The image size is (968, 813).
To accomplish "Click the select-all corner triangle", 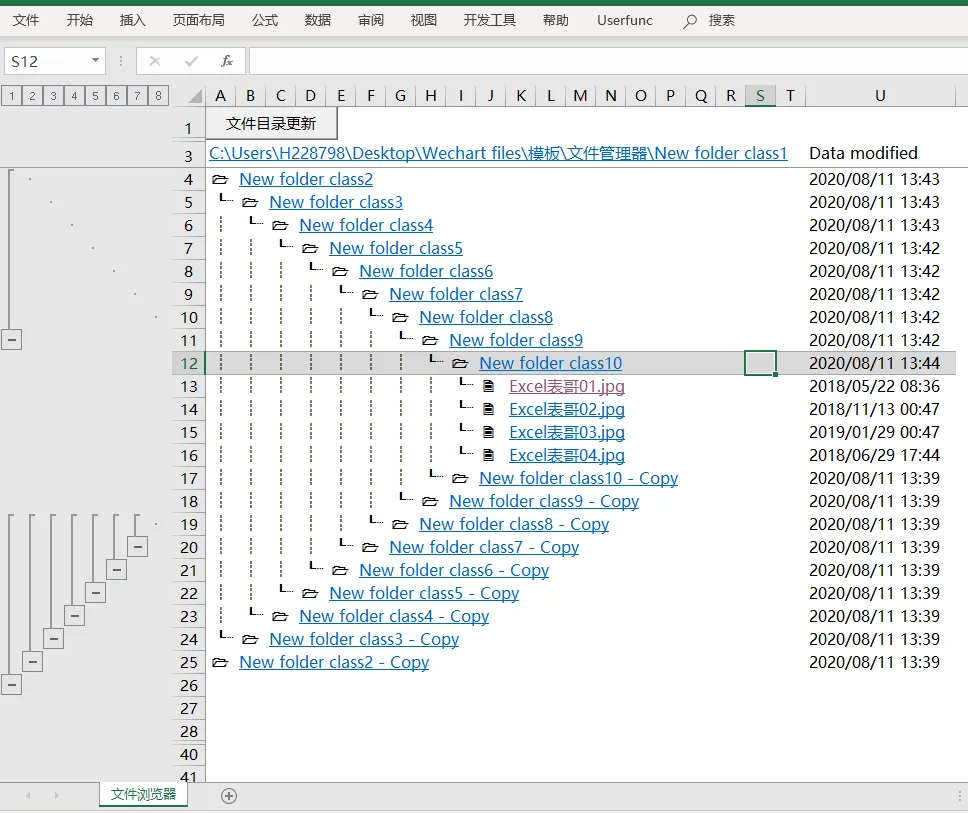I will tap(196, 96).
